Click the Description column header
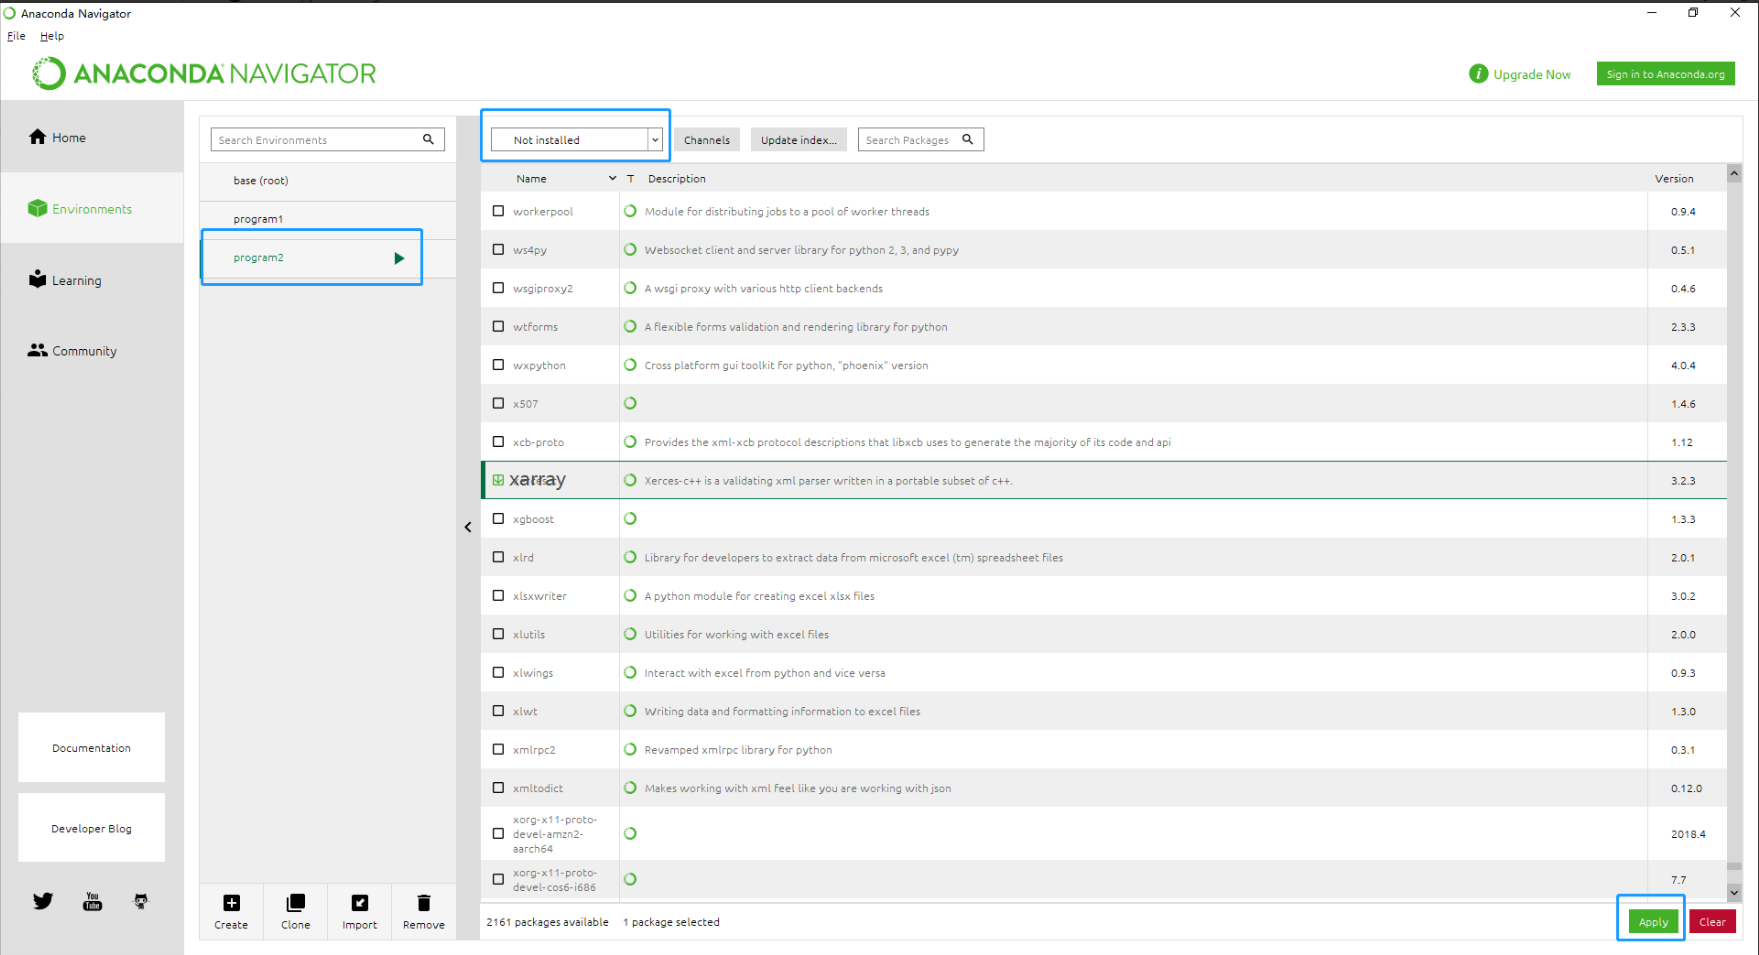This screenshot has width=1759, height=955. [x=677, y=179]
